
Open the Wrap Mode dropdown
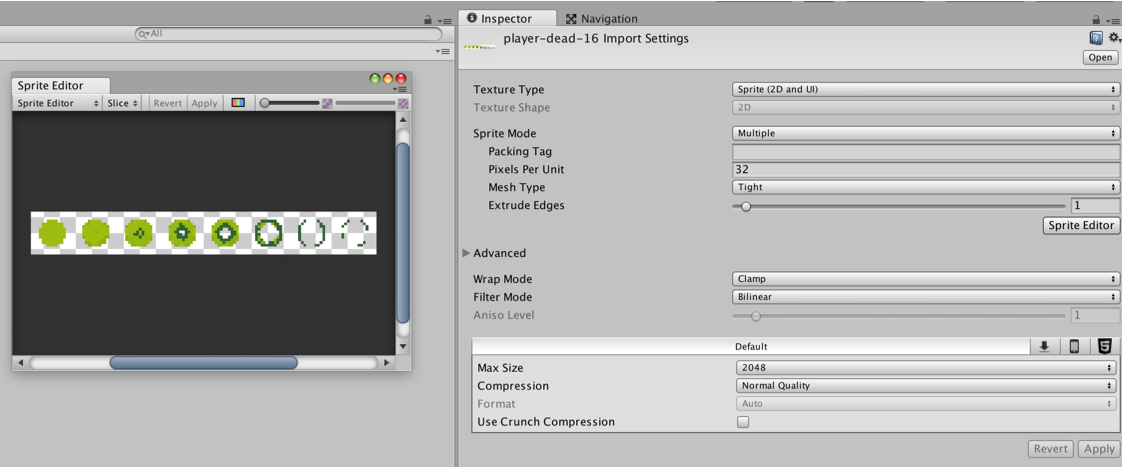pos(925,279)
